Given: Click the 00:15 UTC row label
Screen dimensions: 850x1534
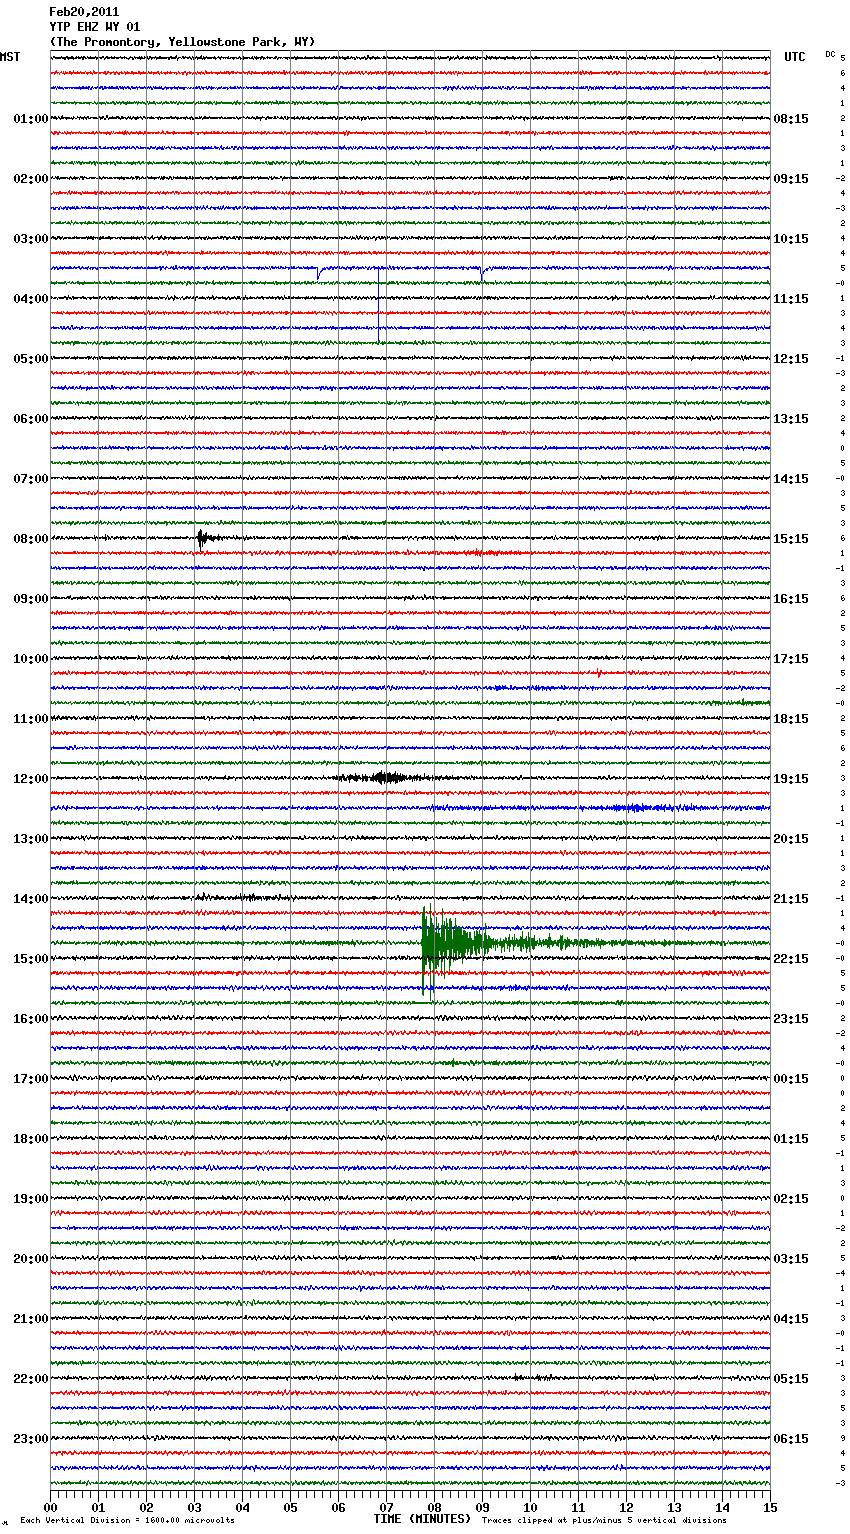Looking at the screenshot, I should click(791, 1079).
